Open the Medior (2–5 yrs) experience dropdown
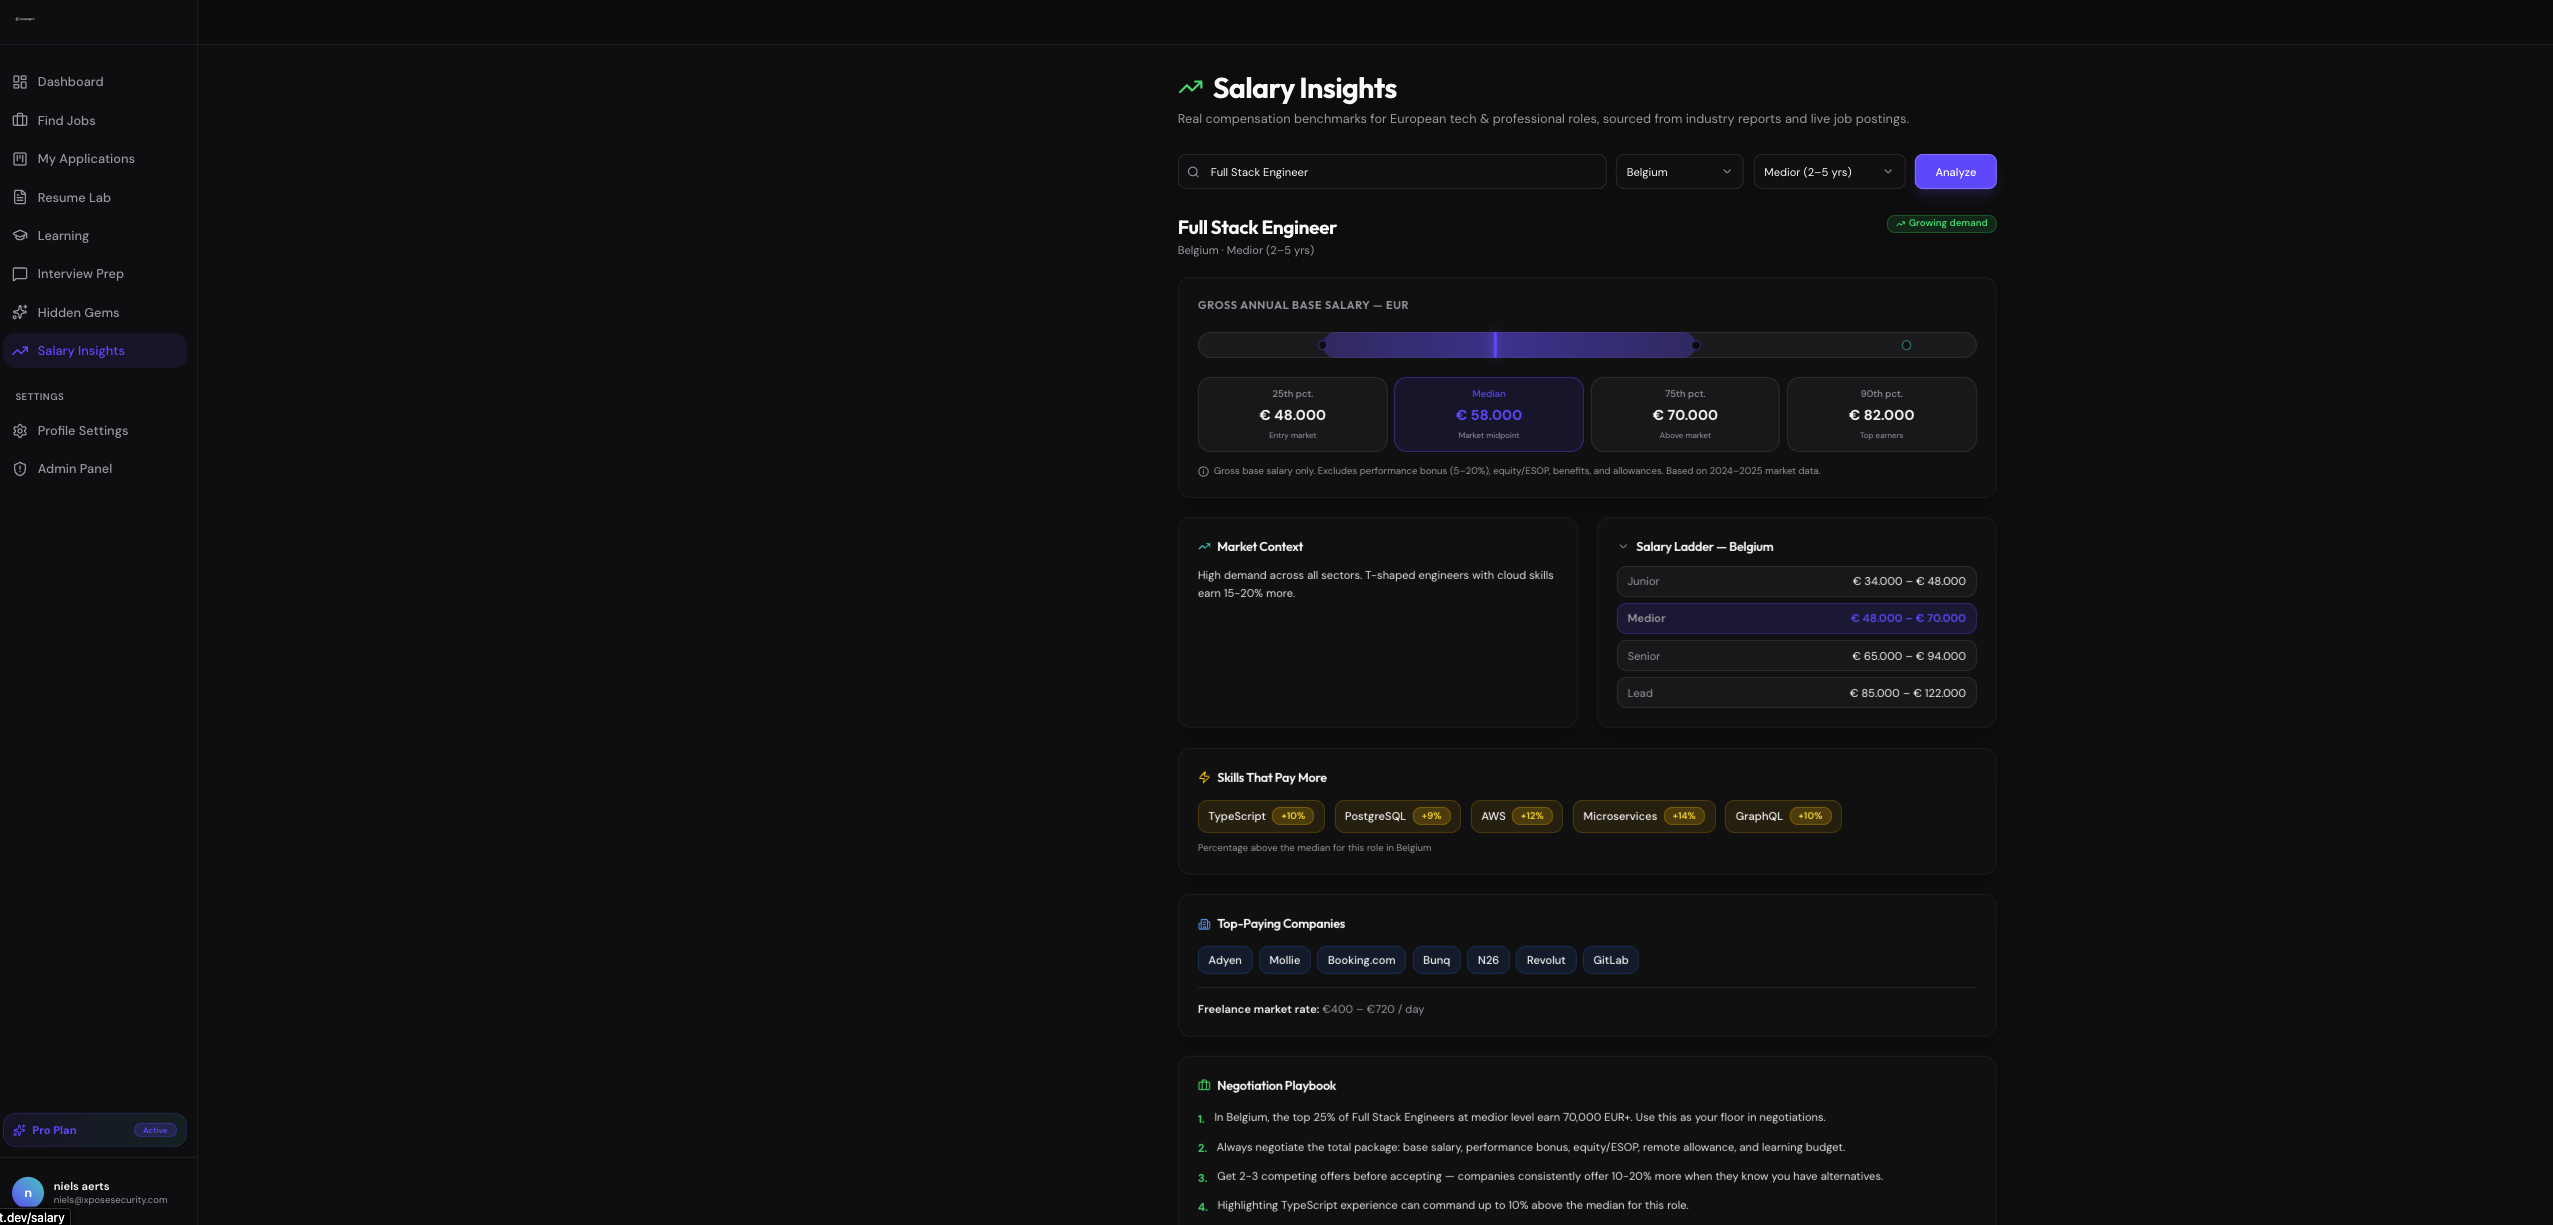The width and height of the screenshot is (2553, 1225). 1828,172
